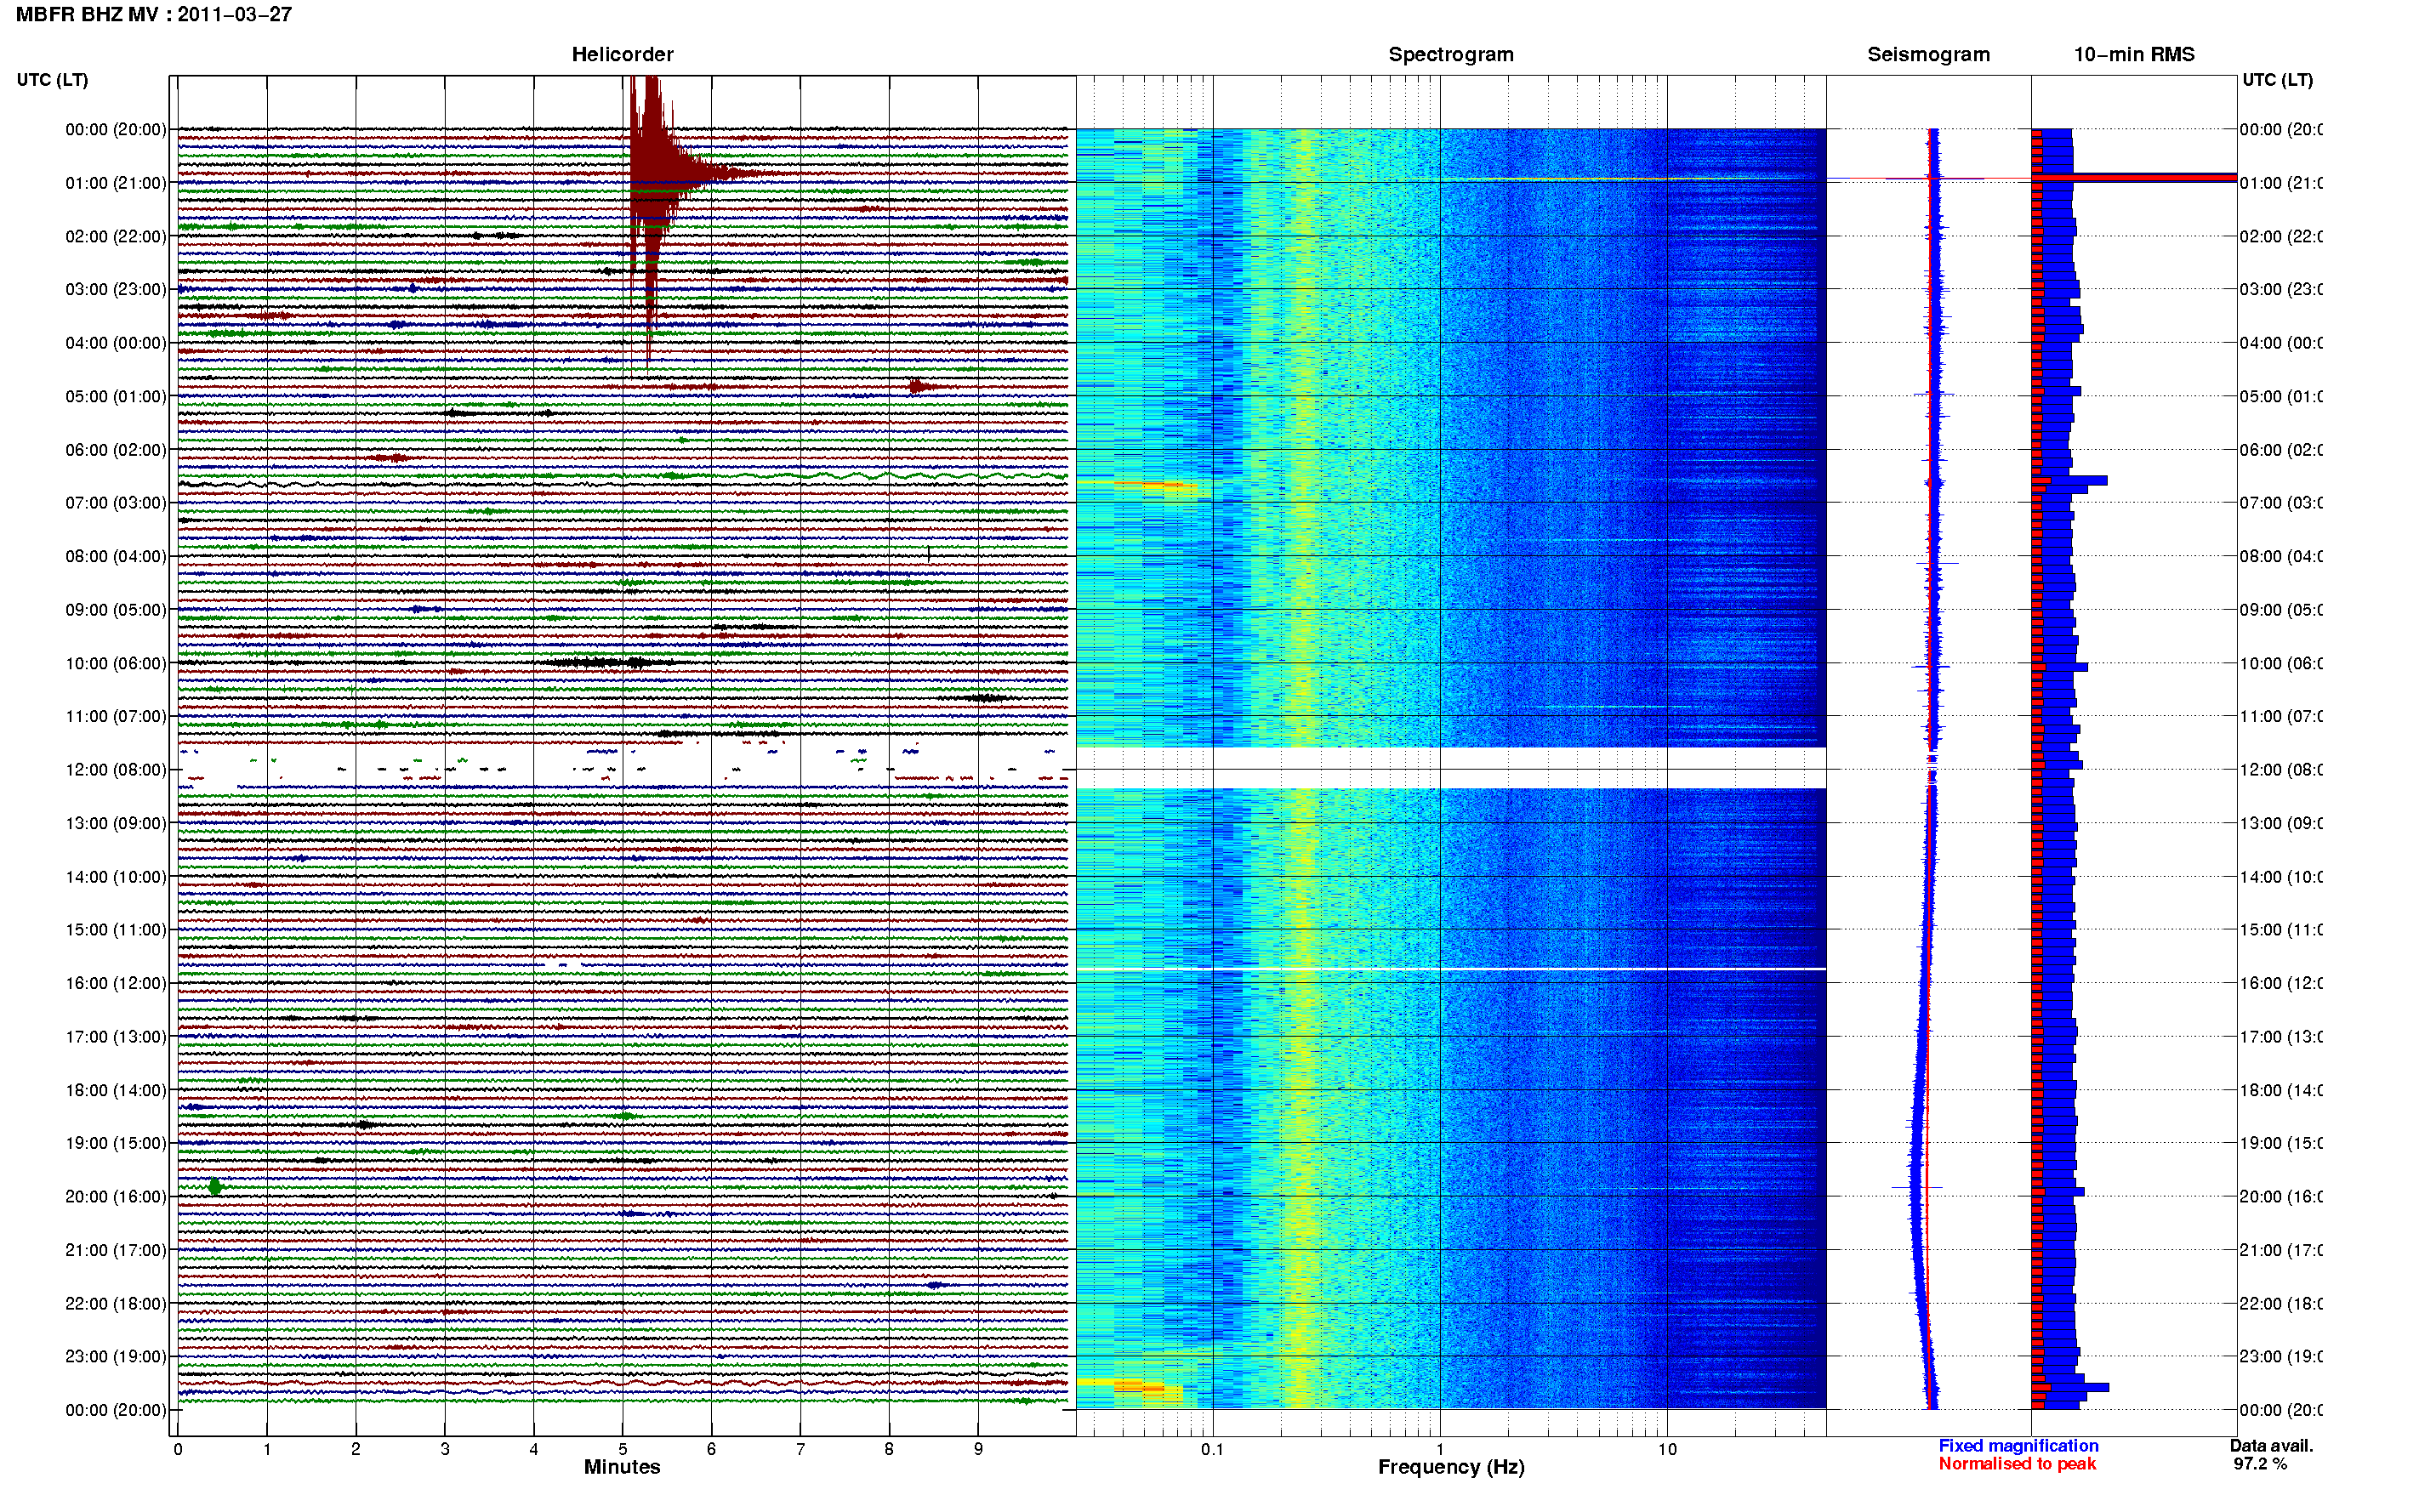Click the 'UTC (LT)' label on the right side
The height and width of the screenshot is (1512, 2419).
point(2277,80)
